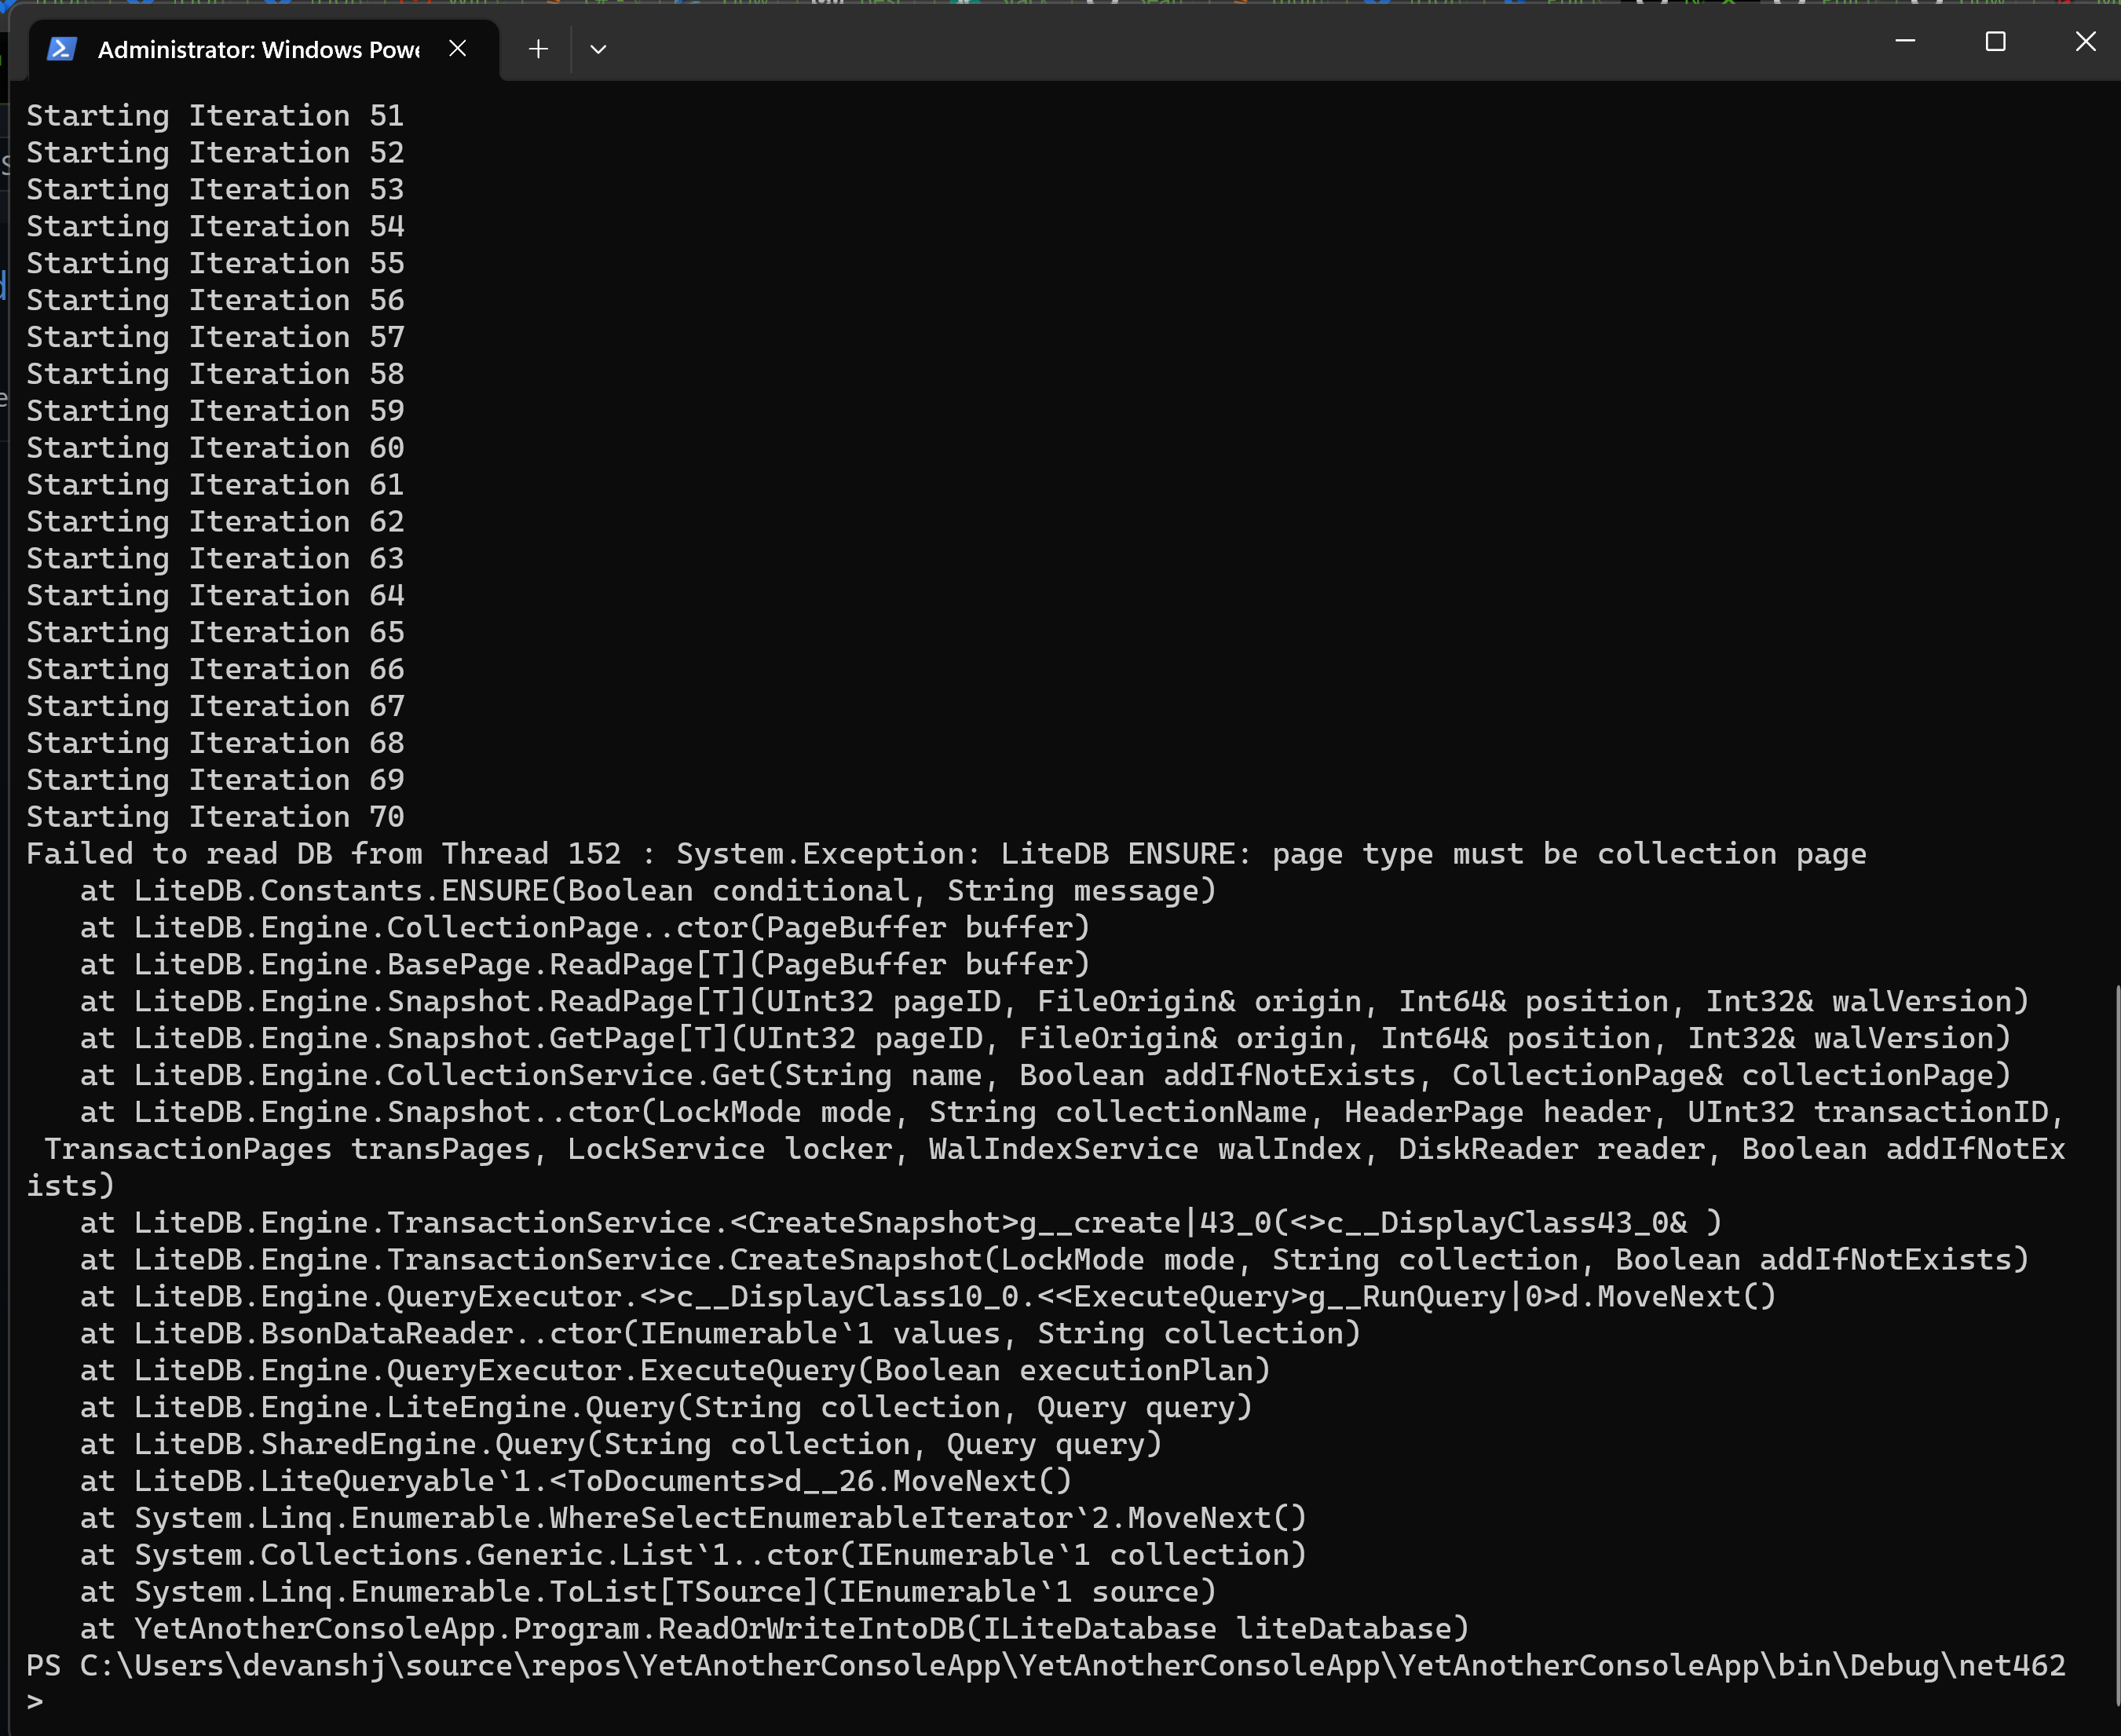This screenshot has width=2121, height=1736.
Task: Click the PowerShell icon in the tab
Action: 61,49
